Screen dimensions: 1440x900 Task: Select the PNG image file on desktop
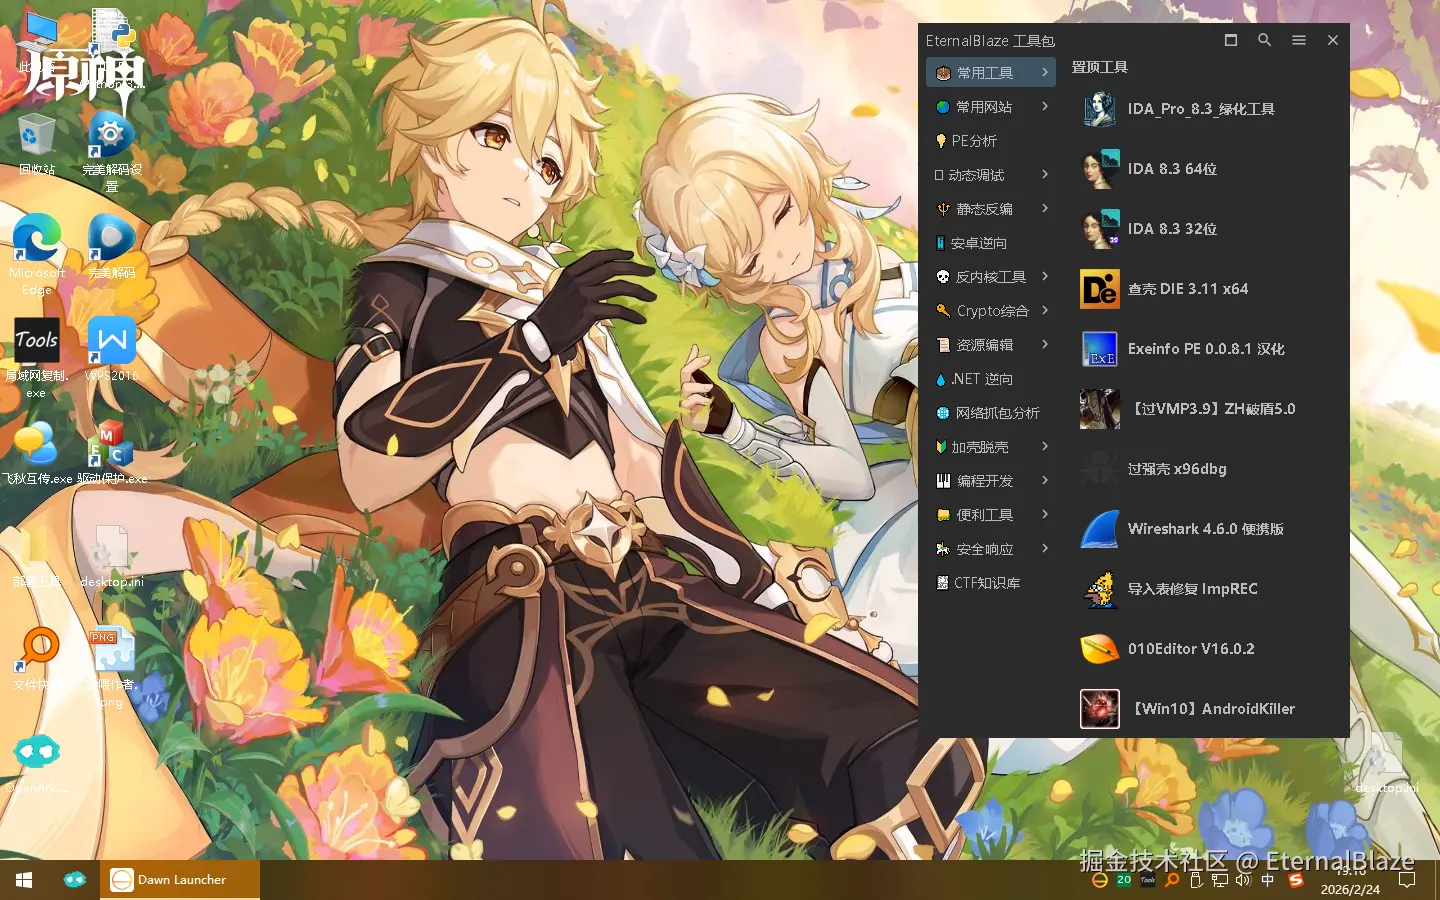(x=112, y=668)
